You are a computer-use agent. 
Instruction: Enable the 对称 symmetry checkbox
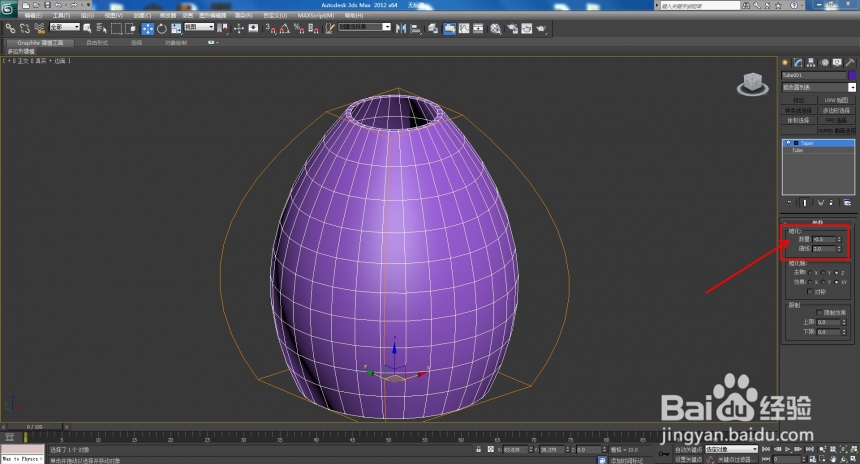click(x=810, y=292)
